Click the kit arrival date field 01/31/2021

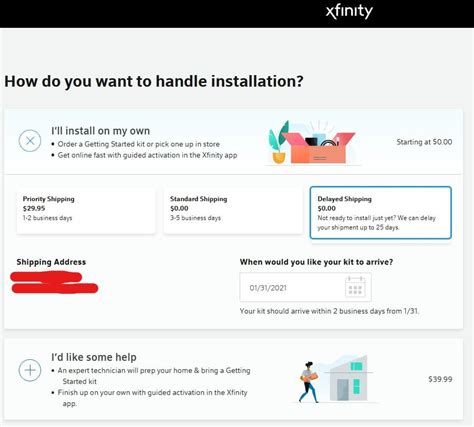point(305,287)
